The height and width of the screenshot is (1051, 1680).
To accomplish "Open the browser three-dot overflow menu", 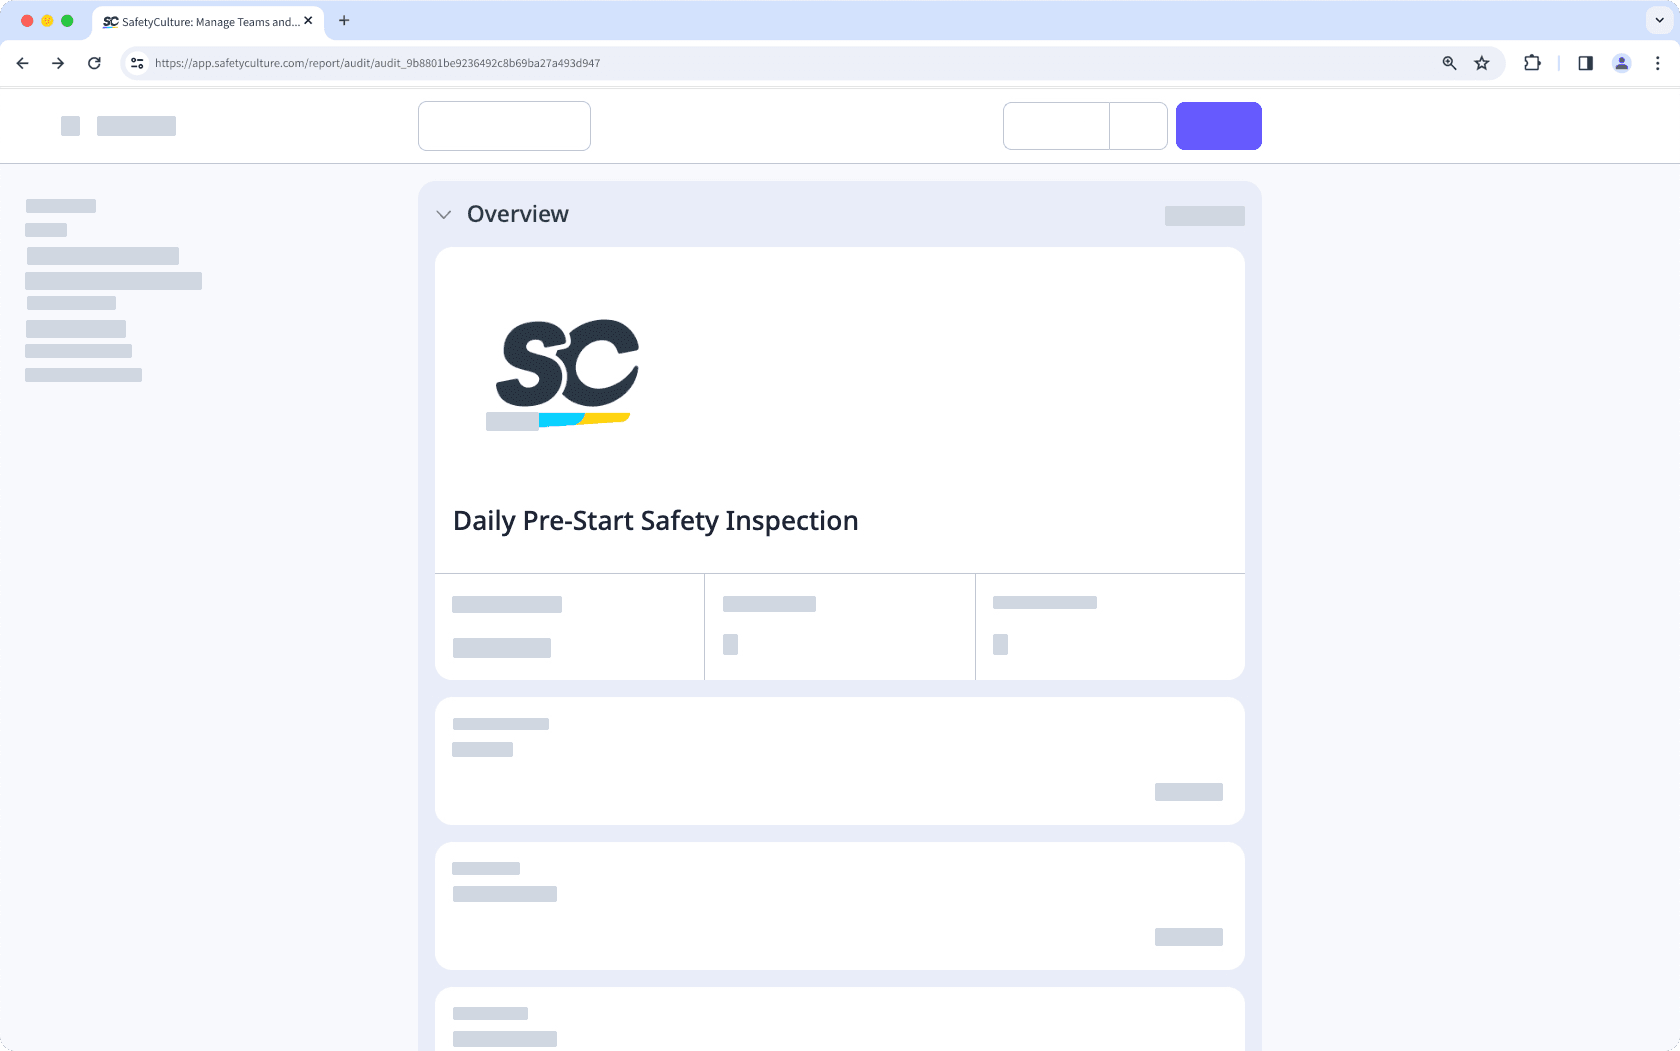I will point(1657,63).
